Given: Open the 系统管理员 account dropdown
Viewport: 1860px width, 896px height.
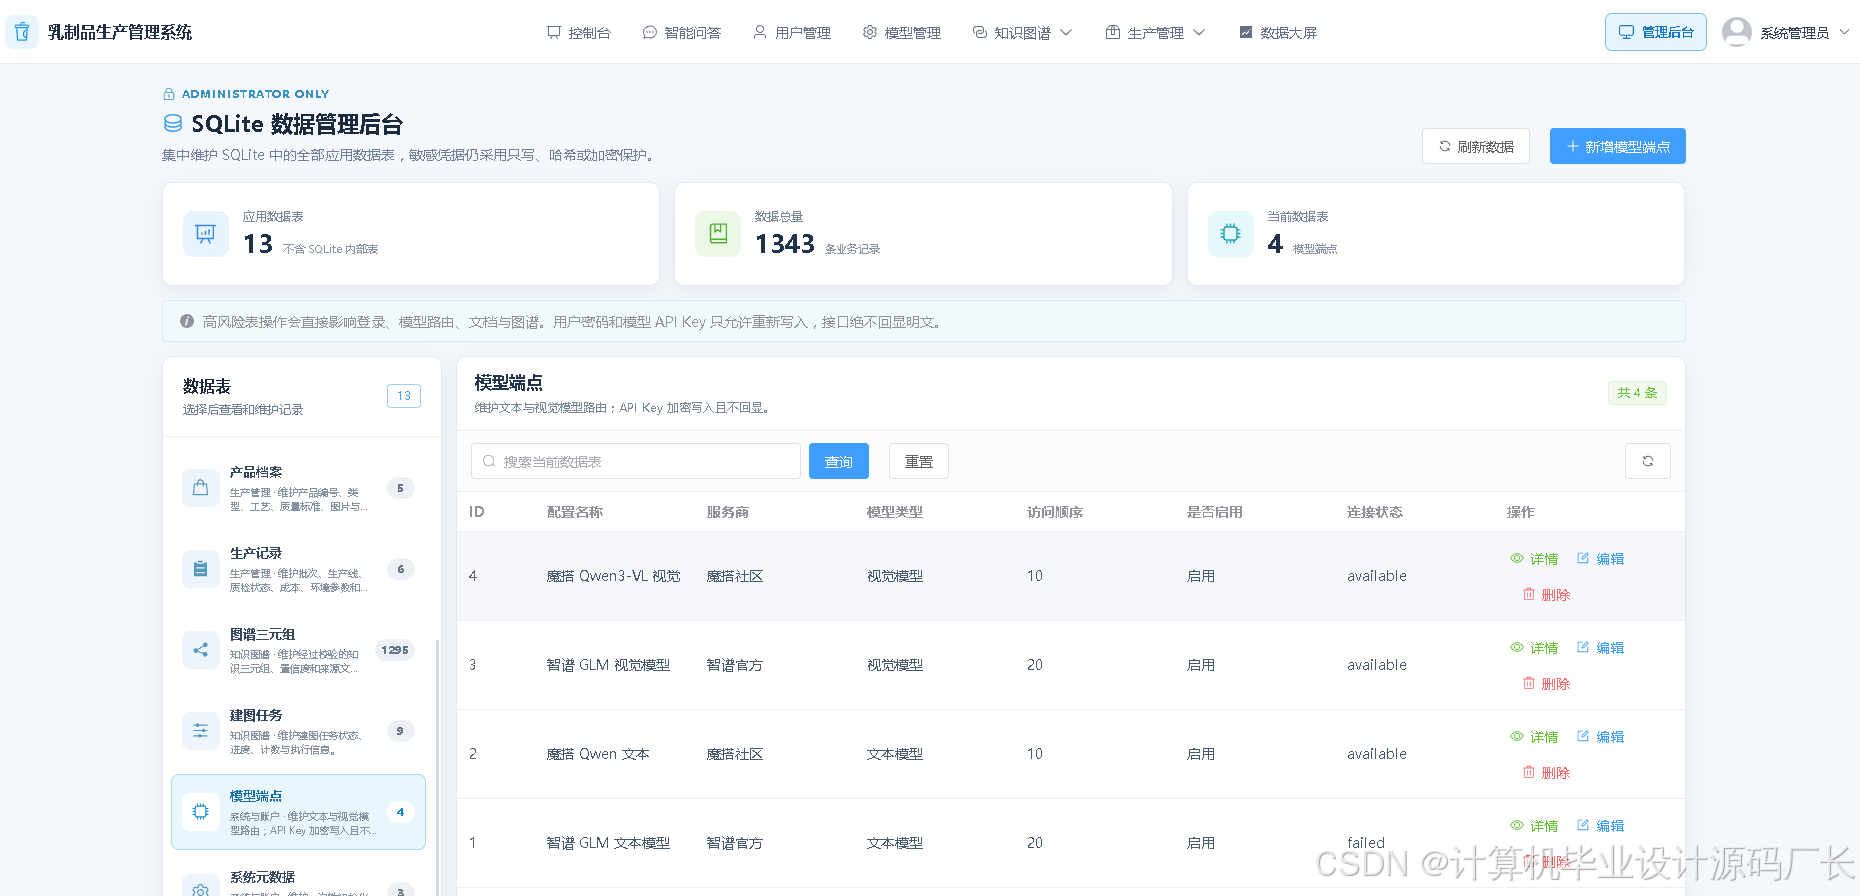Looking at the screenshot, I should (1804, 33).
